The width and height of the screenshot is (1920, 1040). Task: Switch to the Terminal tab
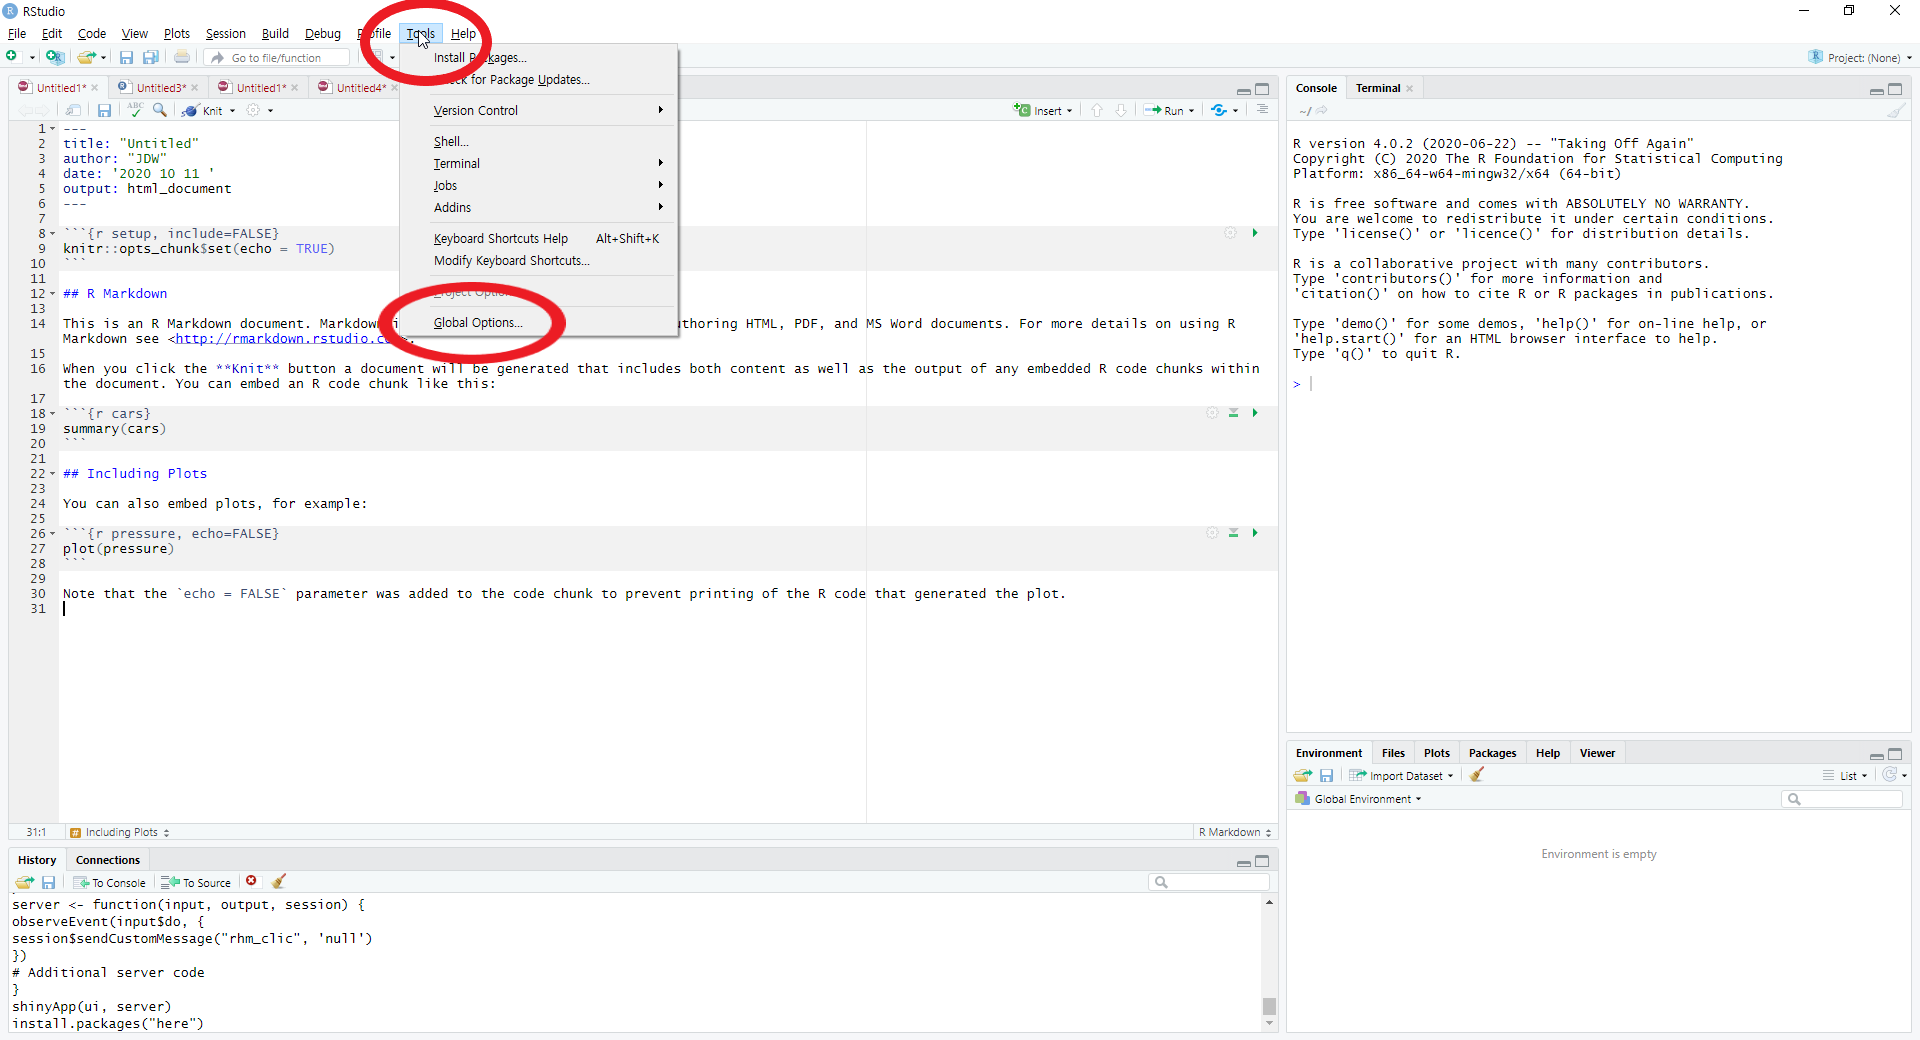pyautogui.click(x=1378, y=88)
